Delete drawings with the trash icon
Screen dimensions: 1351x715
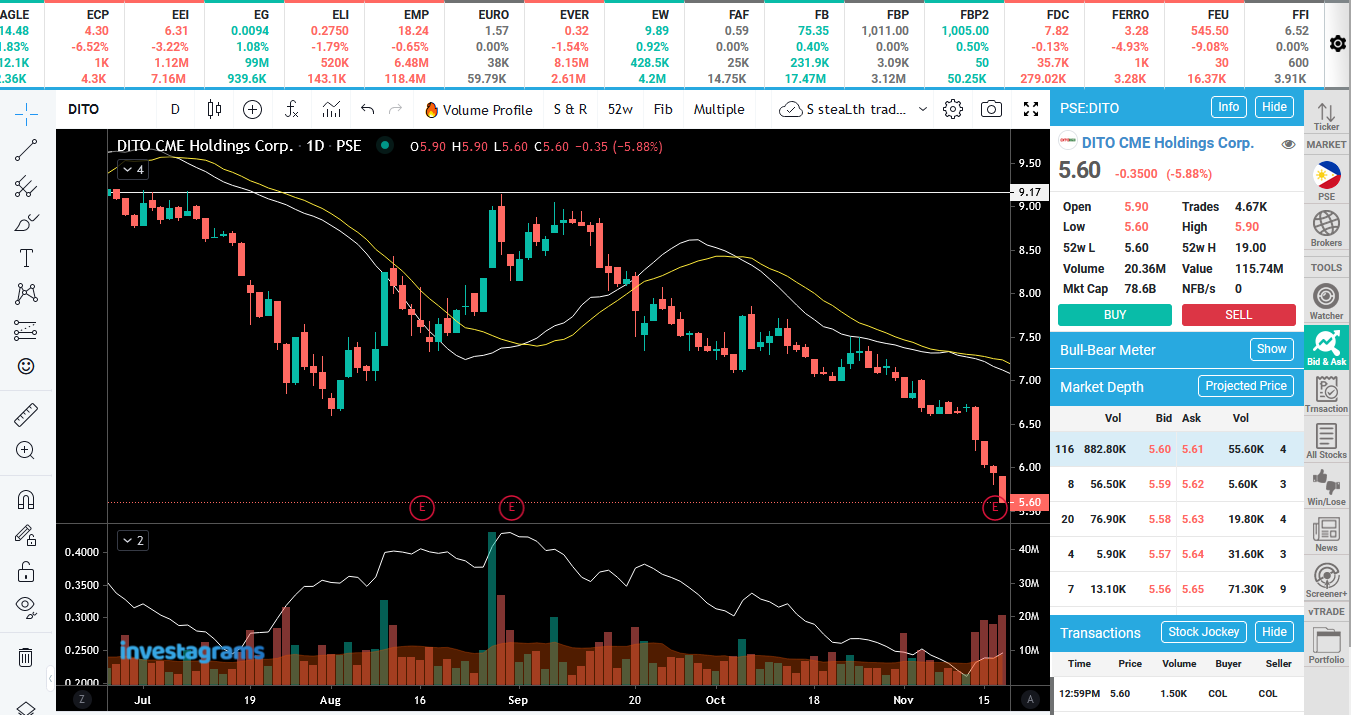click(x=26, y=657)
